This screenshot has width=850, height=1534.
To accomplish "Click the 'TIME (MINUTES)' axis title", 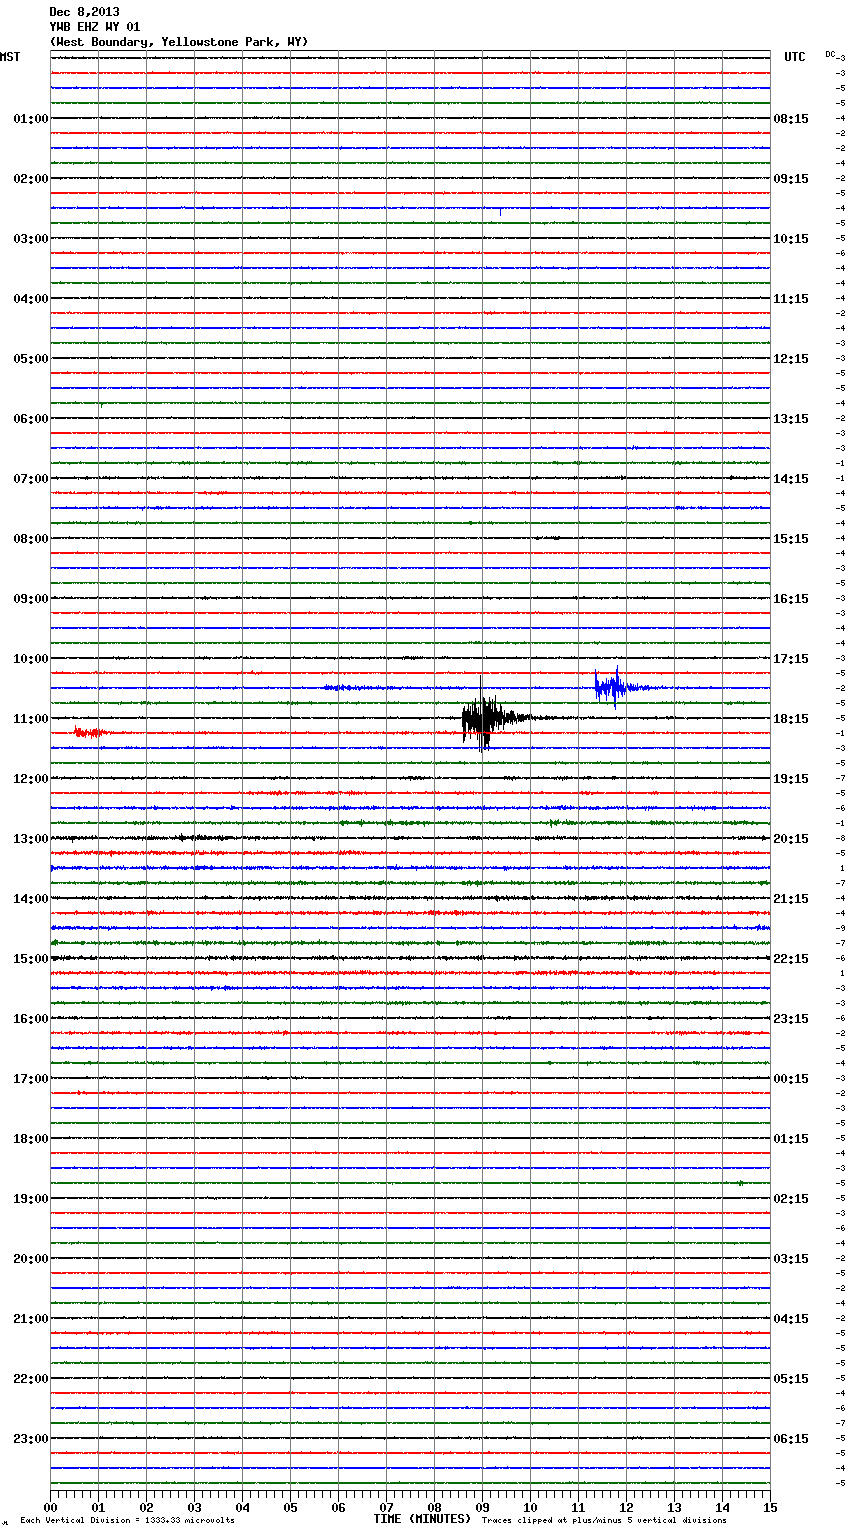I will pos(422,1519).
